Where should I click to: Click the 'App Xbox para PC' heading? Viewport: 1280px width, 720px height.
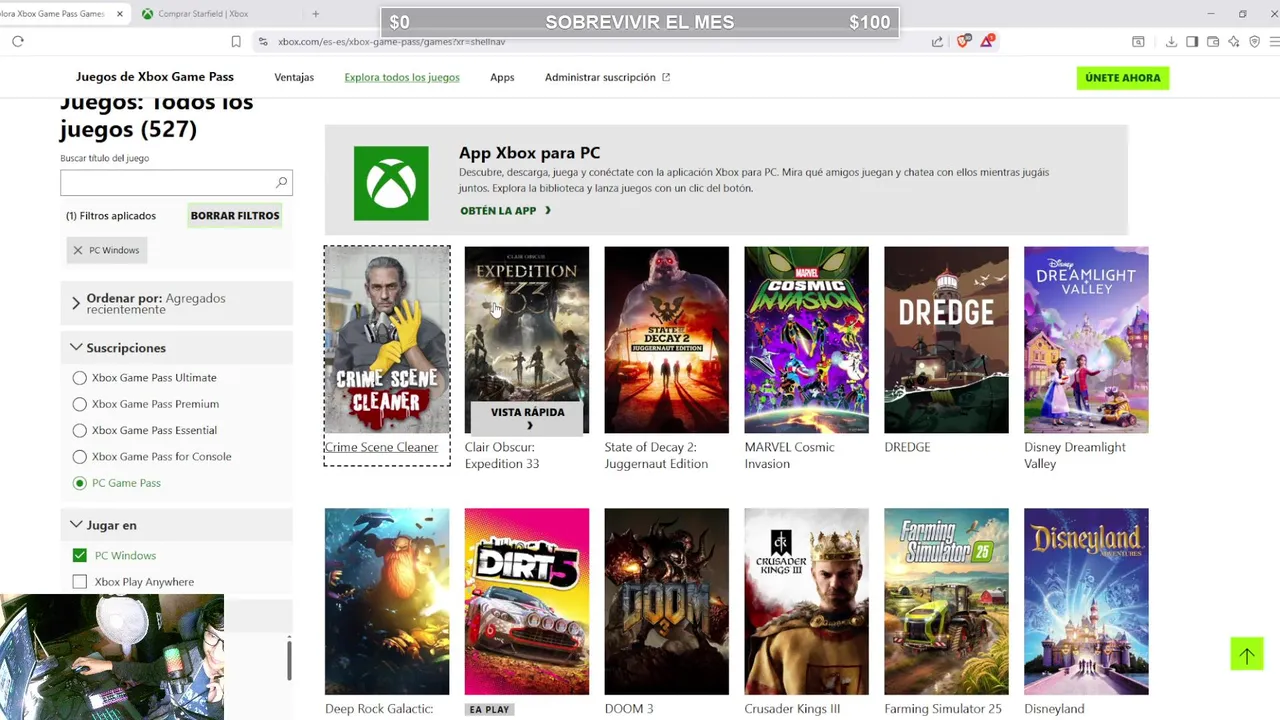529,153
